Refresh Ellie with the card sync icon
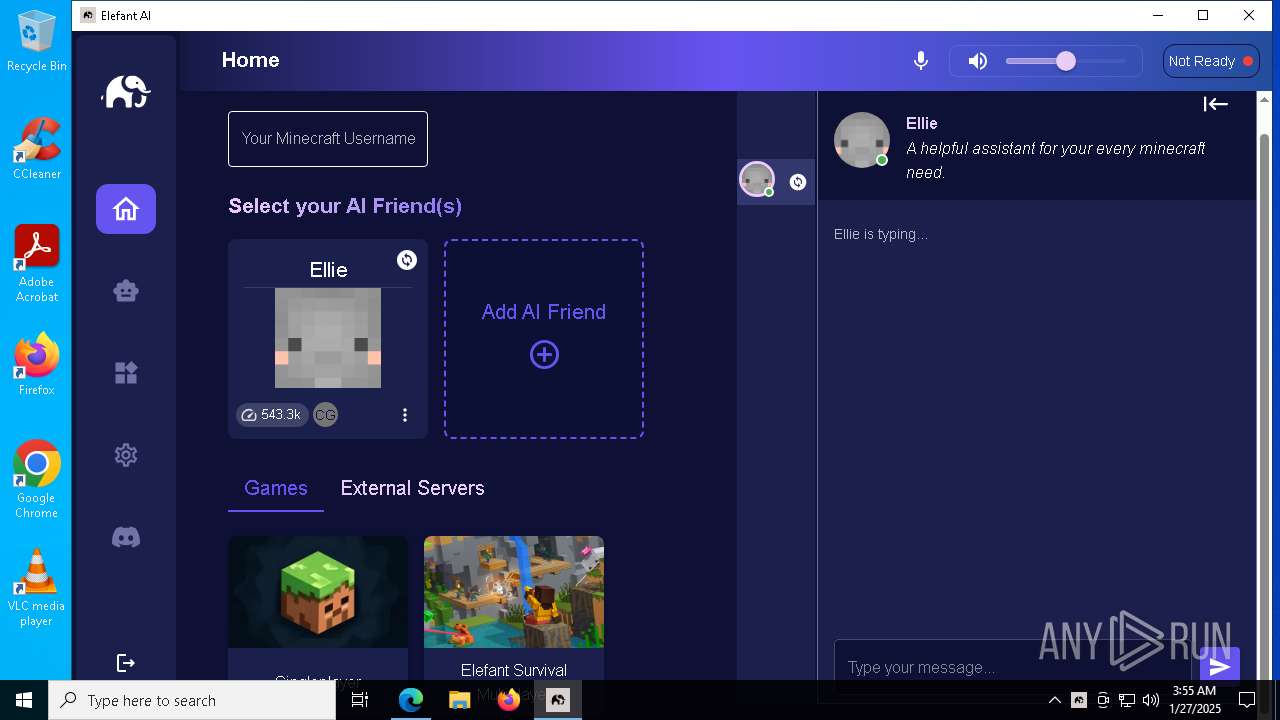1280x720 pixels. [x=407, y=260]
